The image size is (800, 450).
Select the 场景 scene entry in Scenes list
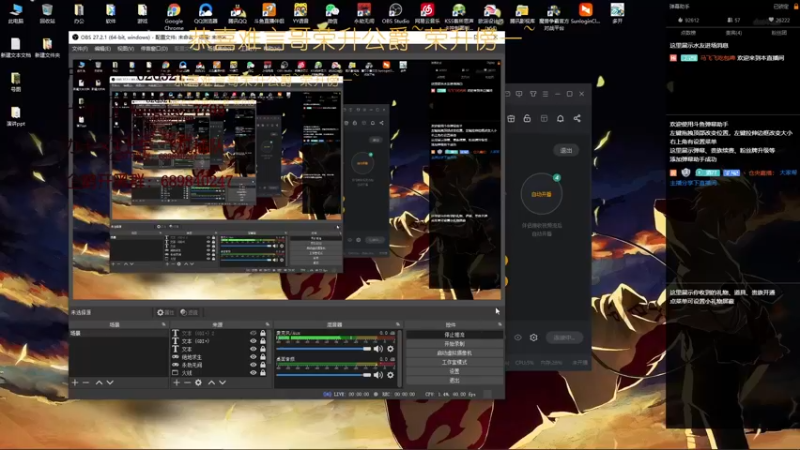point(118,333)
